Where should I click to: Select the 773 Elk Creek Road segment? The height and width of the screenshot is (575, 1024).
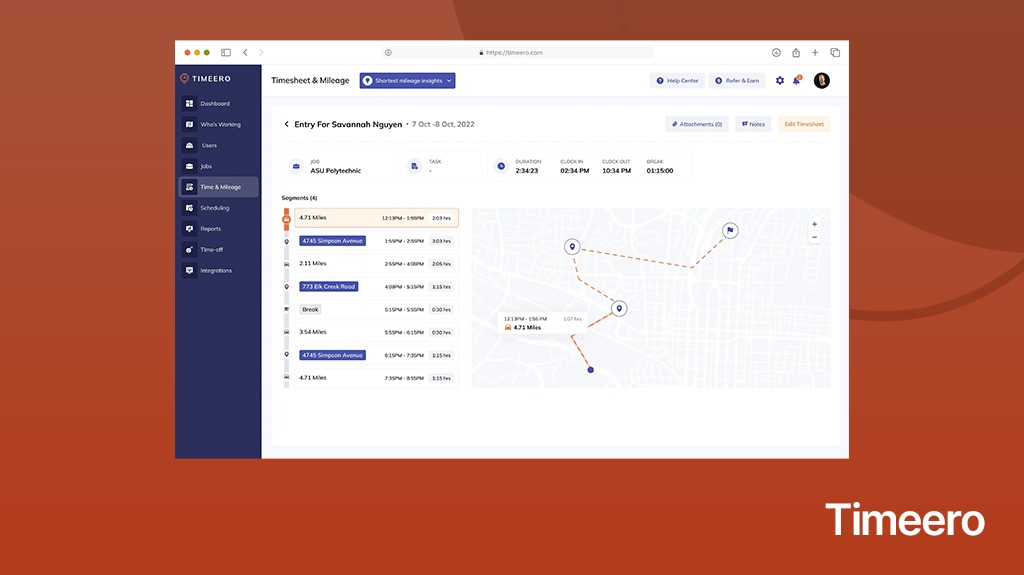[376, 287]
